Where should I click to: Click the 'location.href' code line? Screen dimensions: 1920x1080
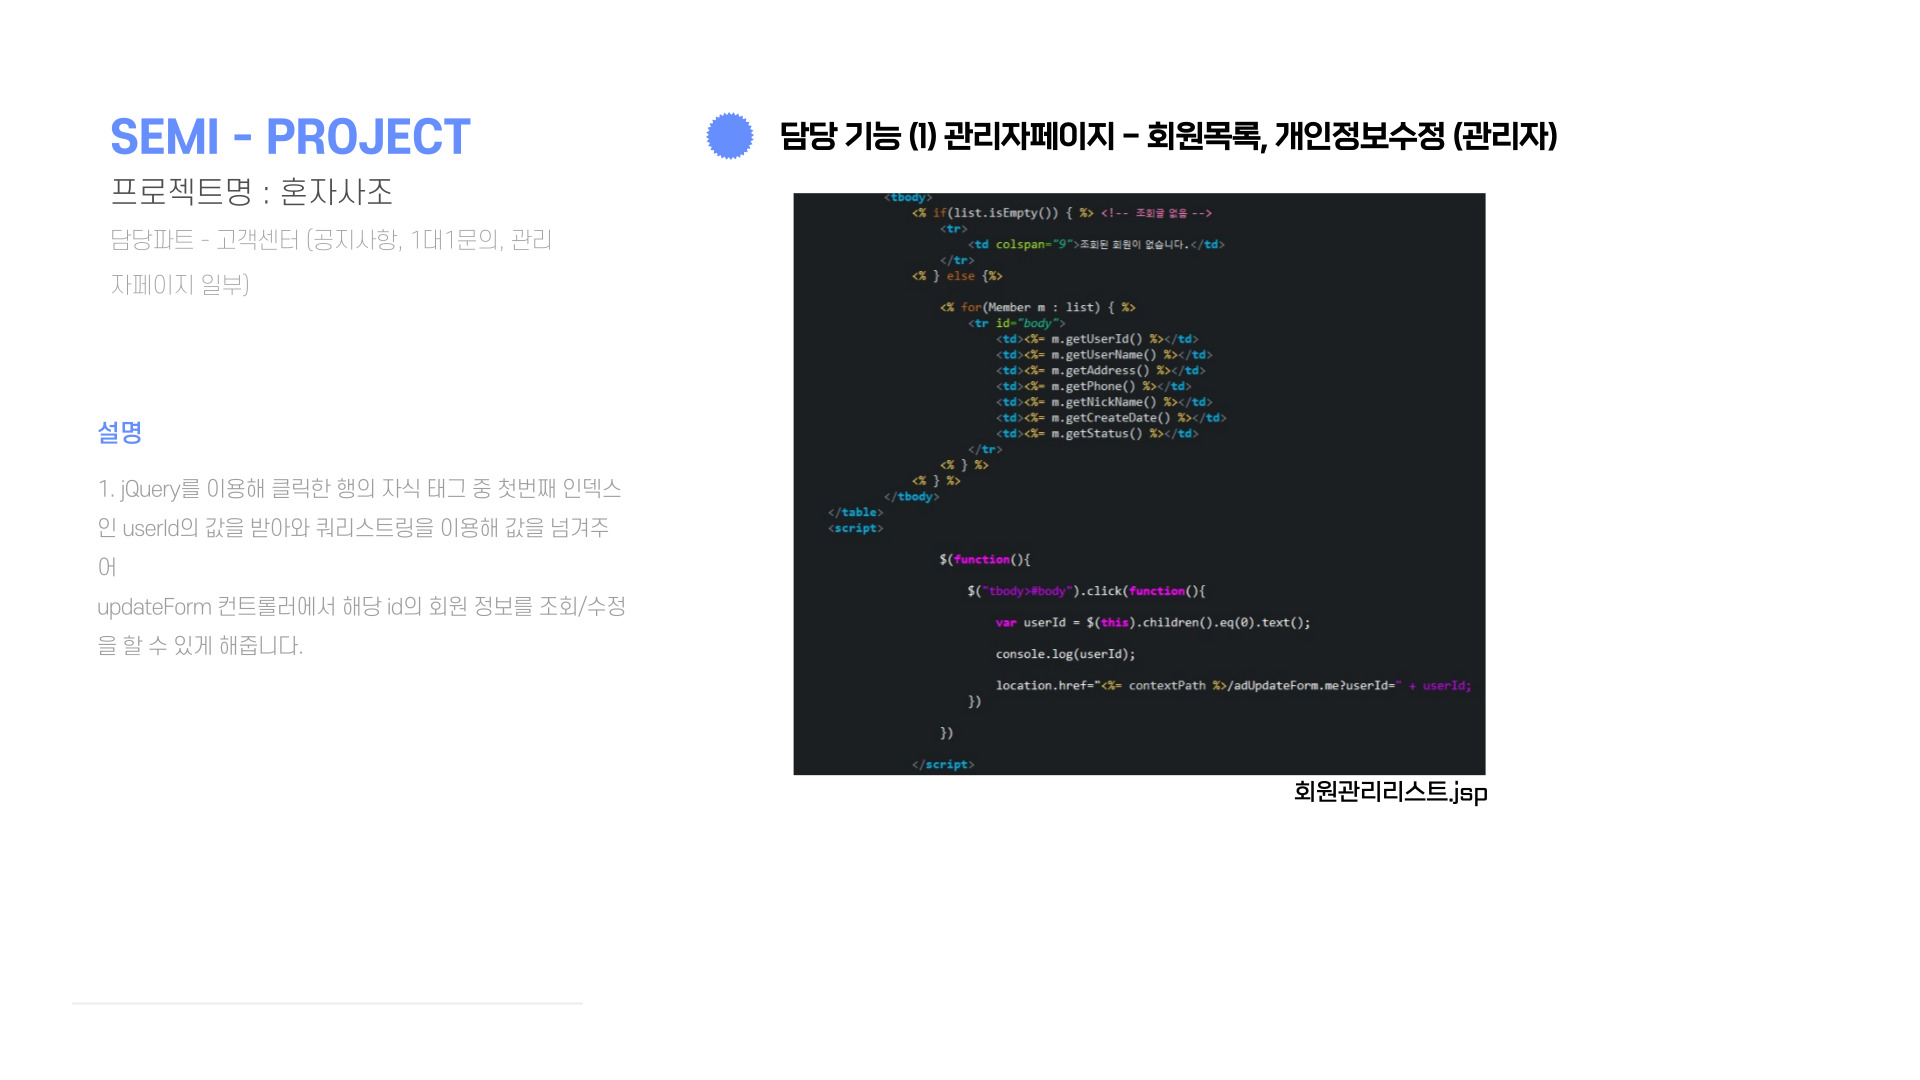point(1233,686)
